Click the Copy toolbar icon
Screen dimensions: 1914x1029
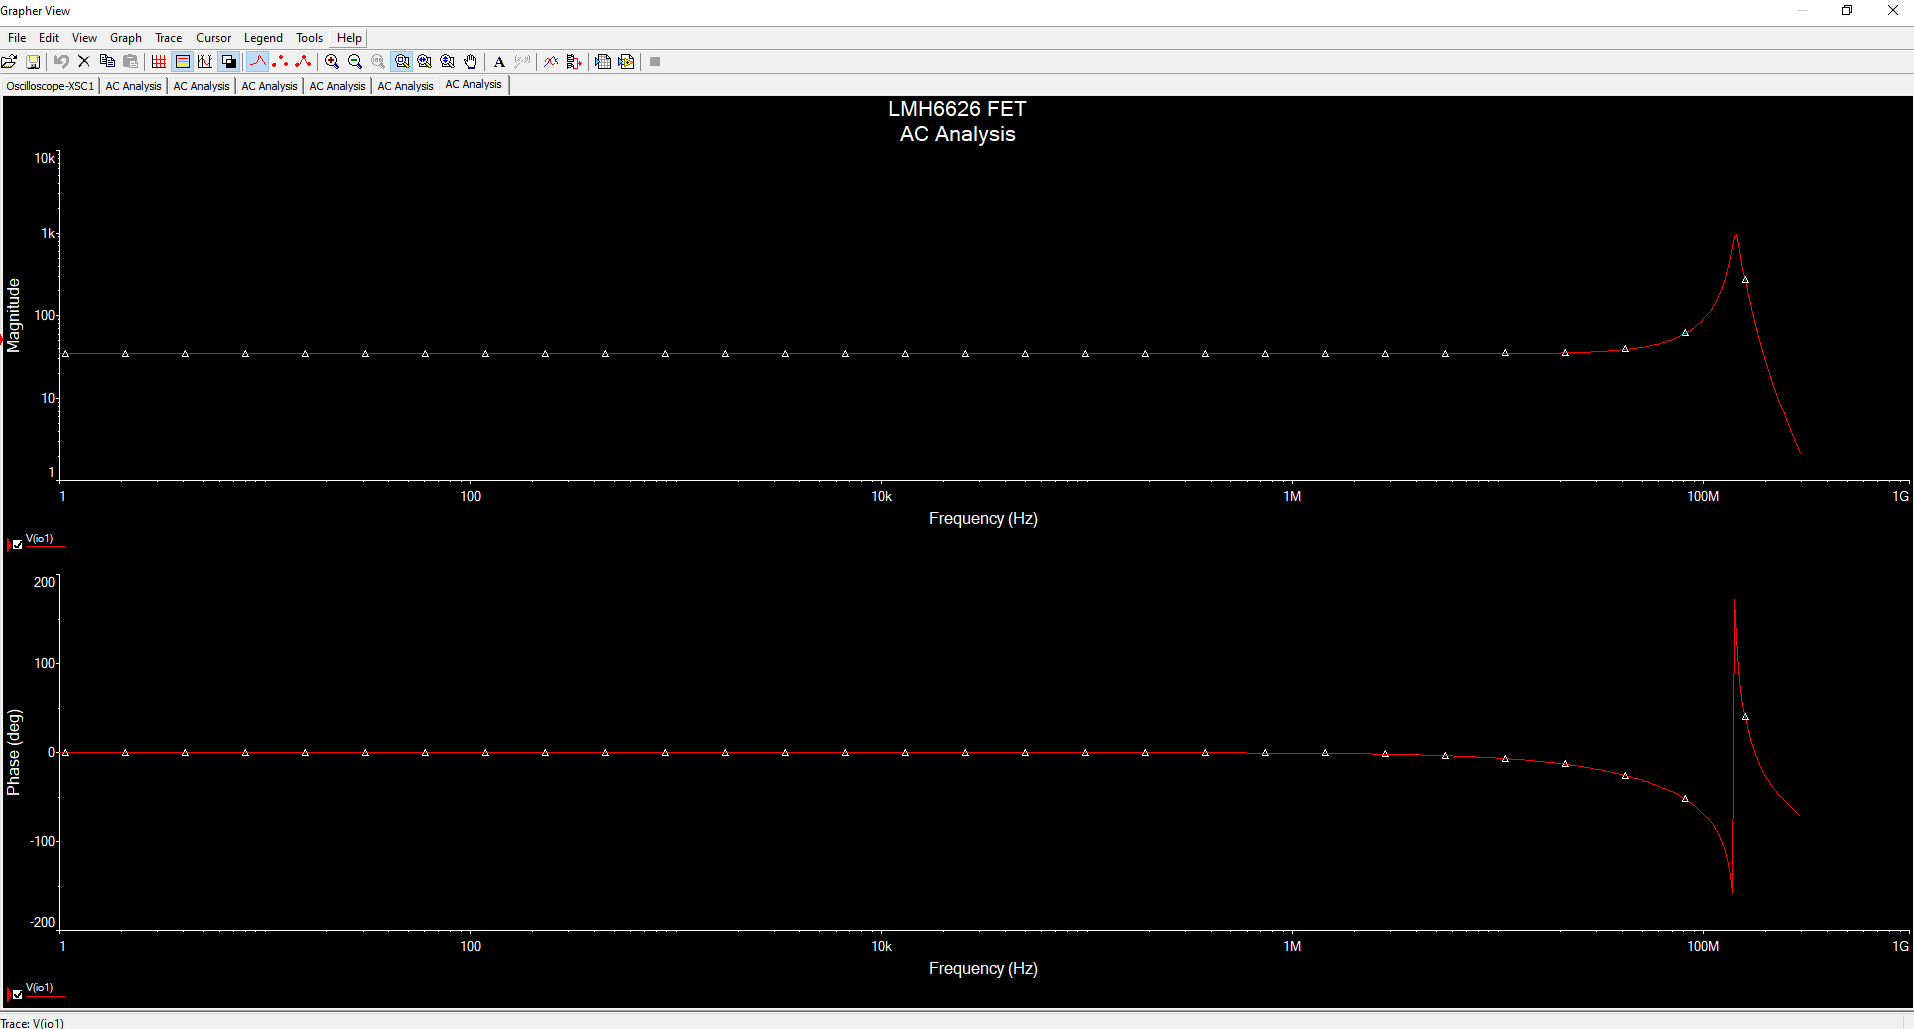[x=107, y=62]
